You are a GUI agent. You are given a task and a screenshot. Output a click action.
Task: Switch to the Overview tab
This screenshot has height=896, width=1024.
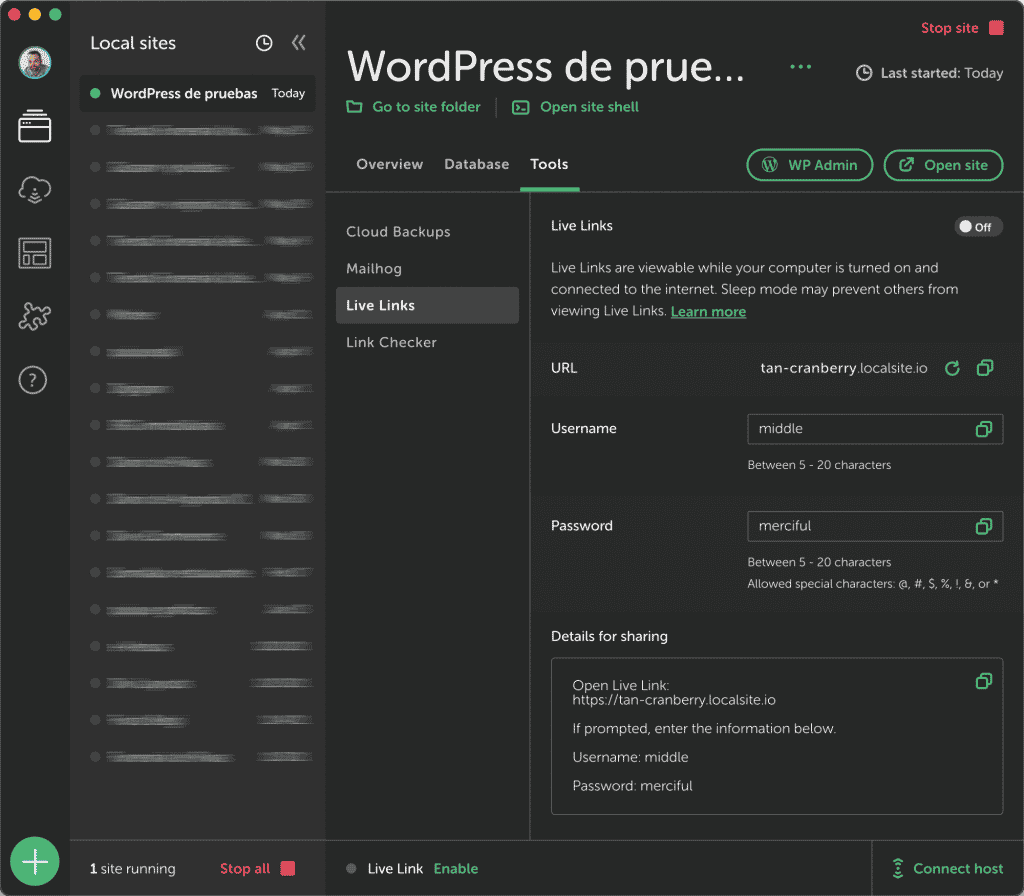click(x=389, y=165)
